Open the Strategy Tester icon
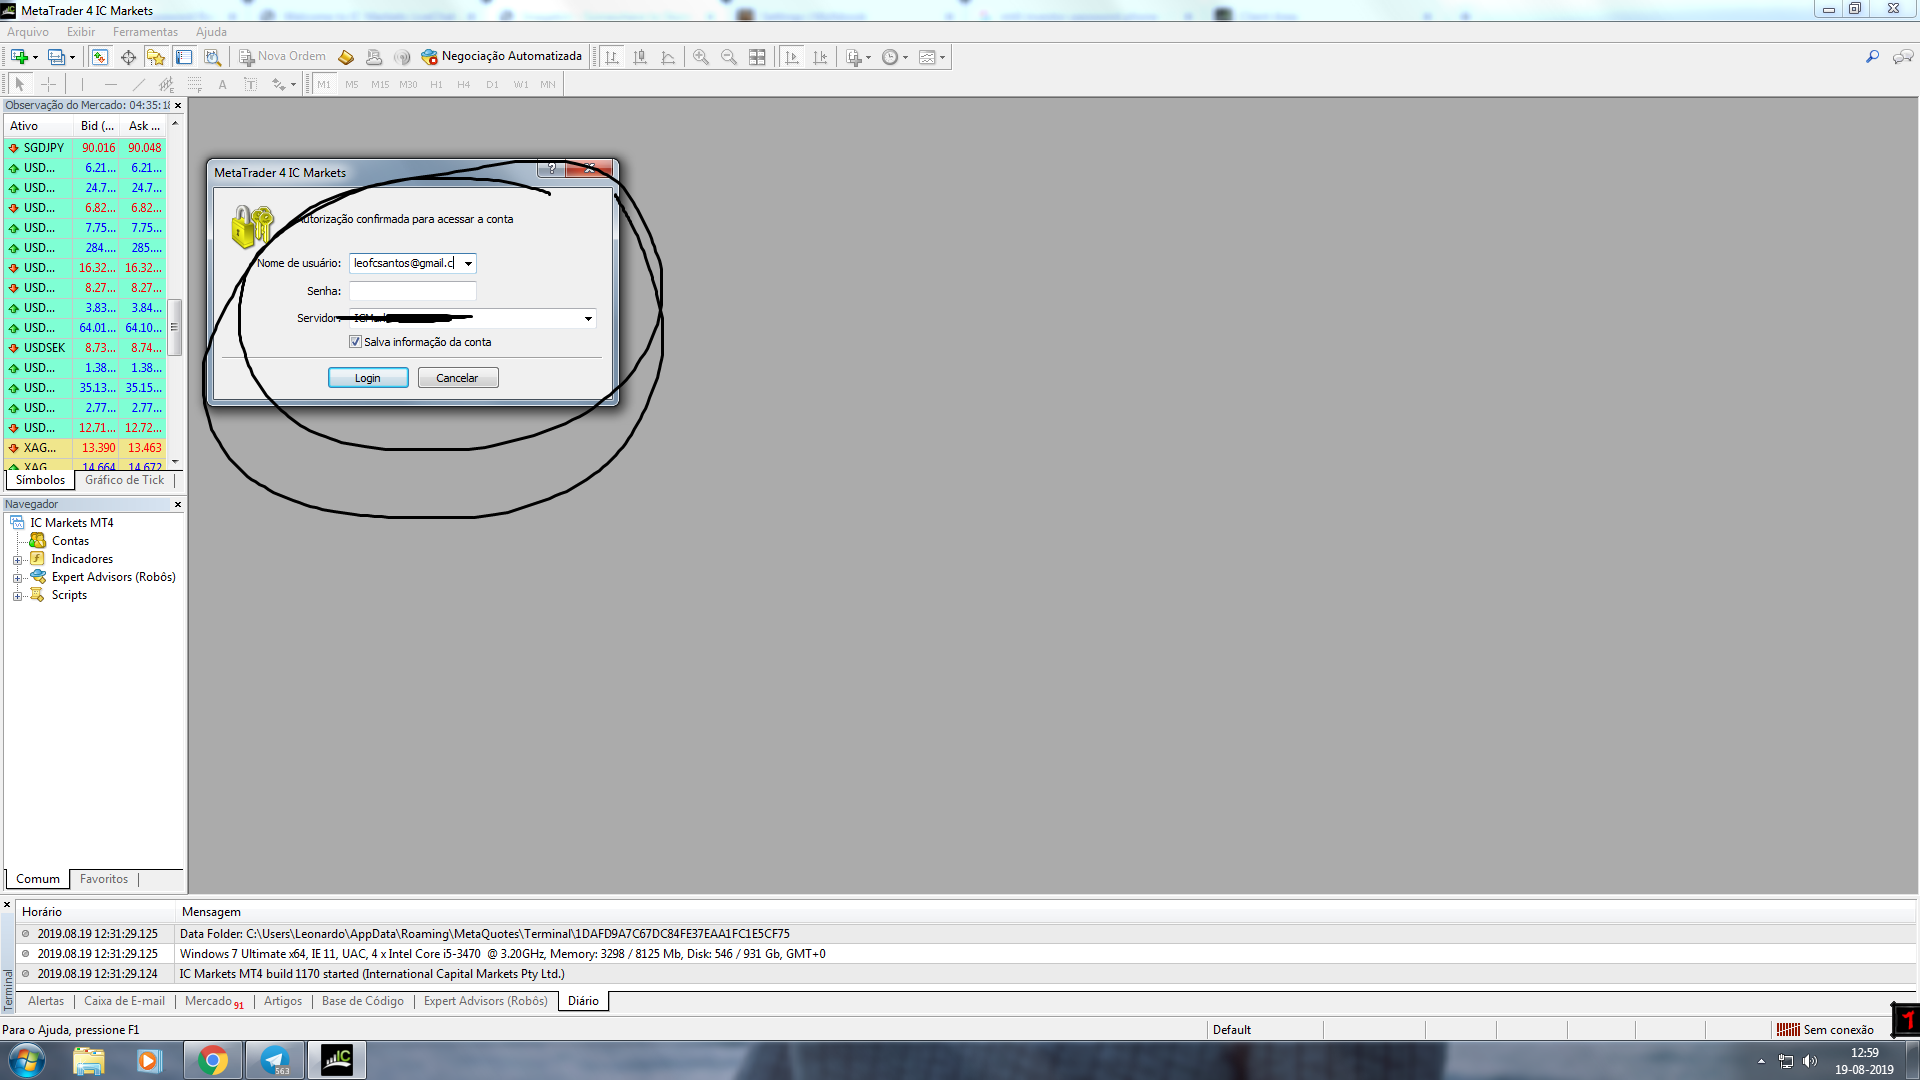 [212, 57]
